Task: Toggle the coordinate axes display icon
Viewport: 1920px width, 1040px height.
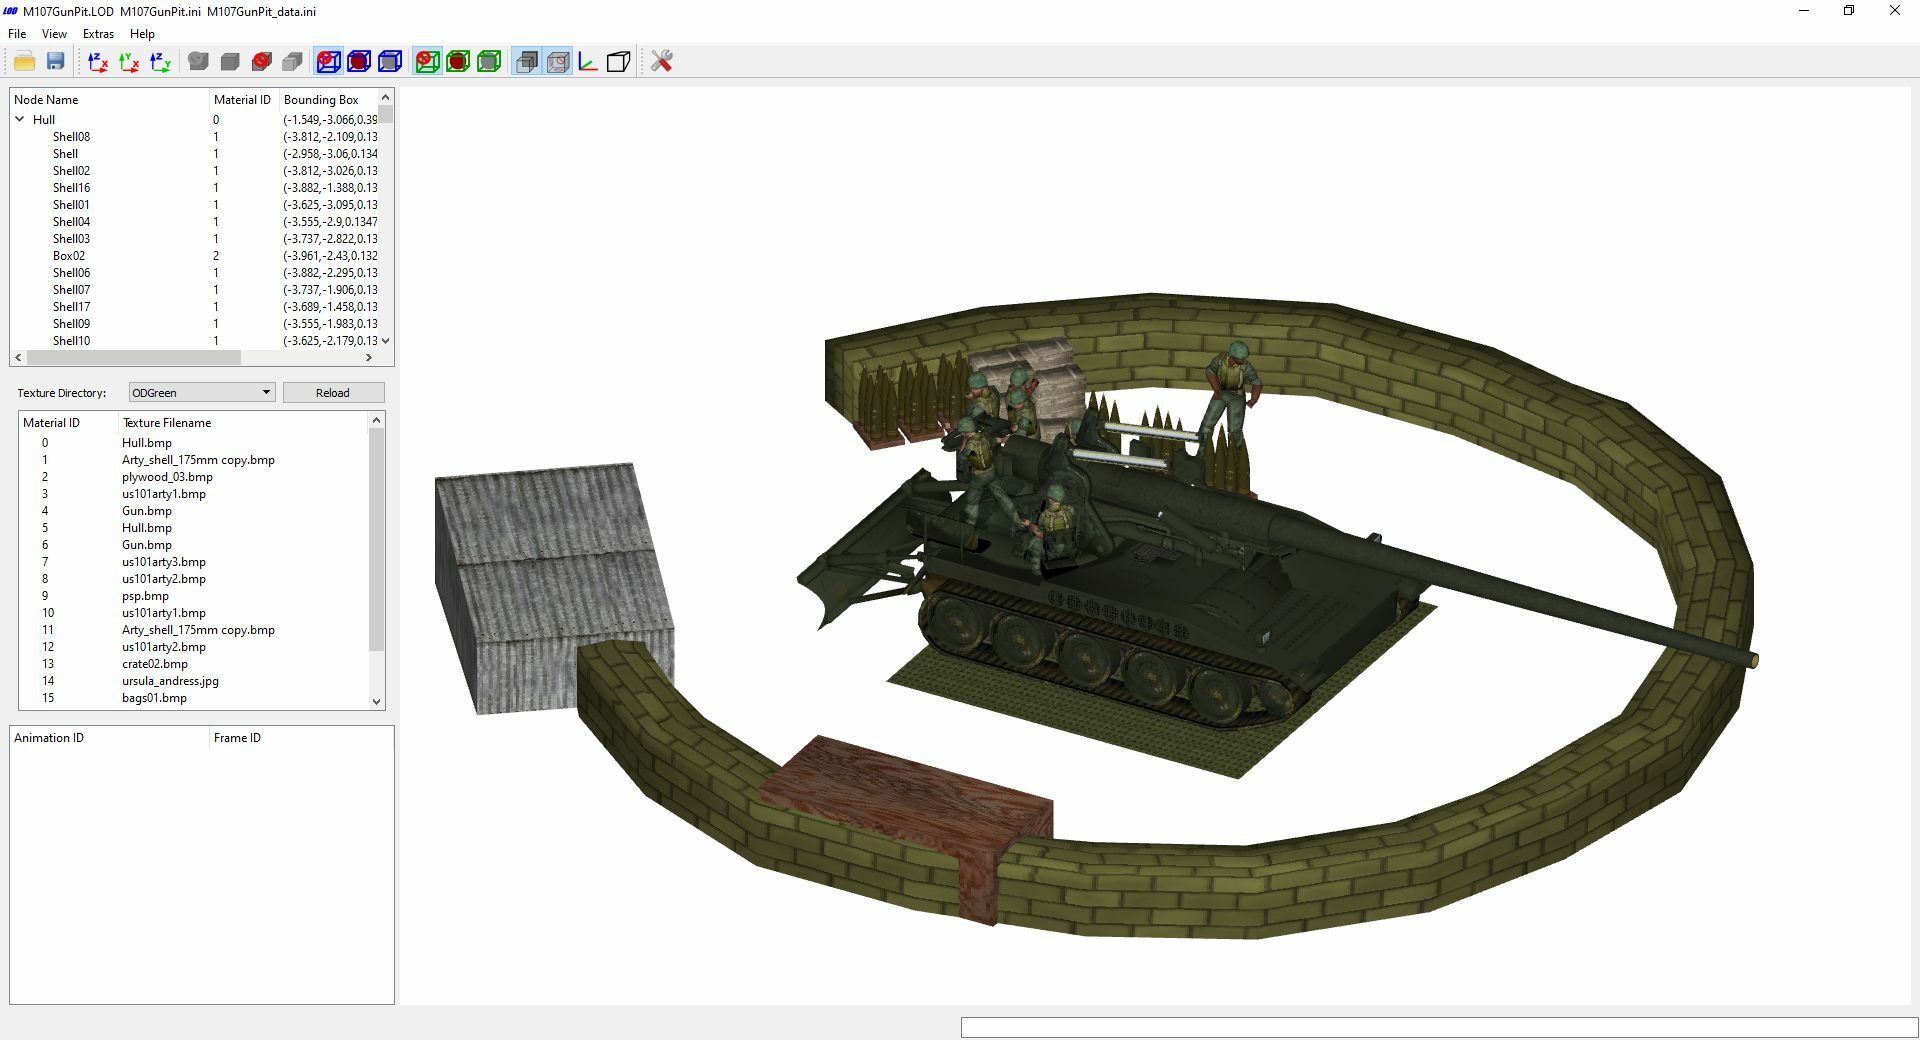Action: (x=588, y=62)
